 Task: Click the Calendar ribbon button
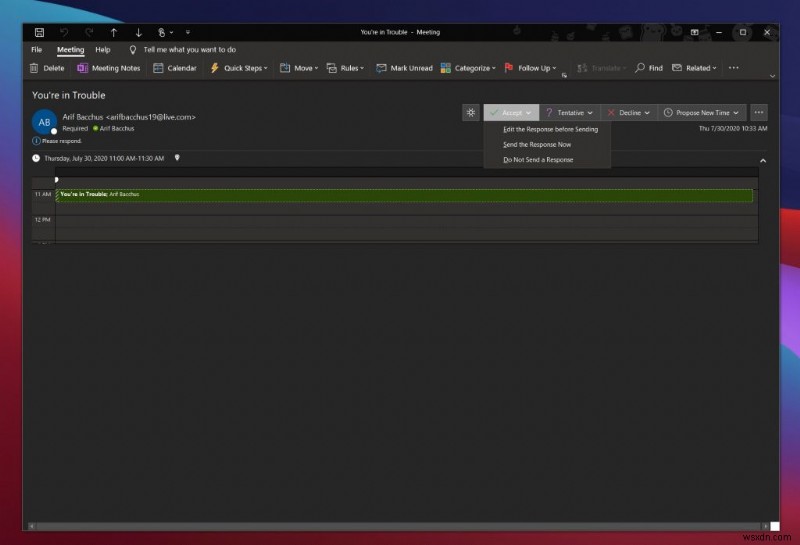pyautogui.click(x=174, y=68)
